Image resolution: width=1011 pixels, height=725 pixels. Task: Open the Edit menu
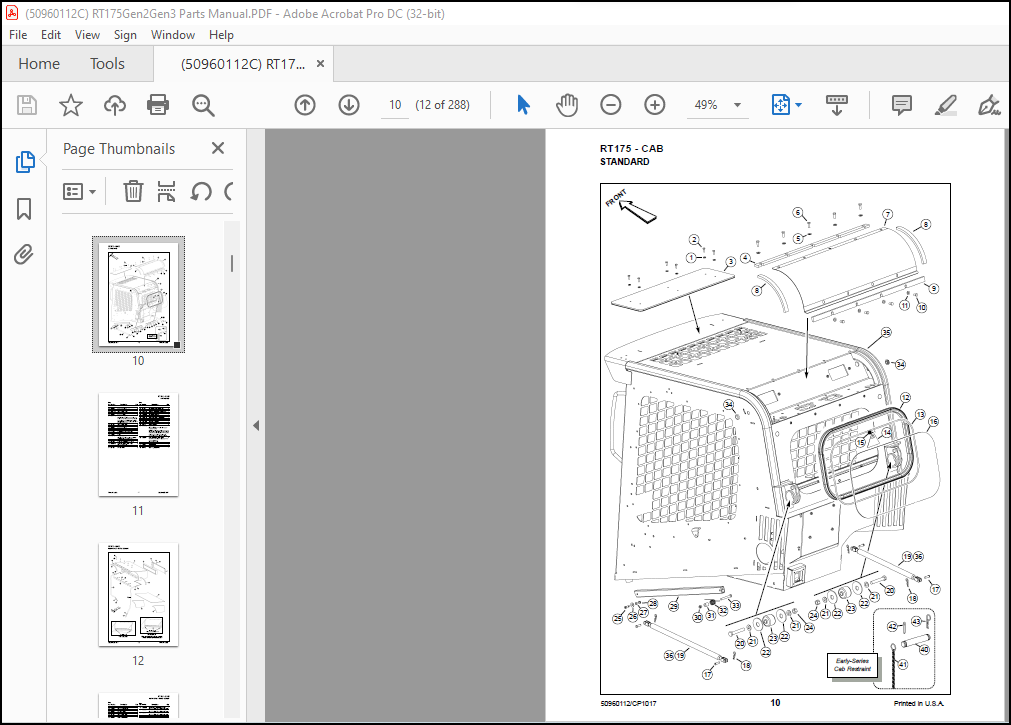[50, 35]
